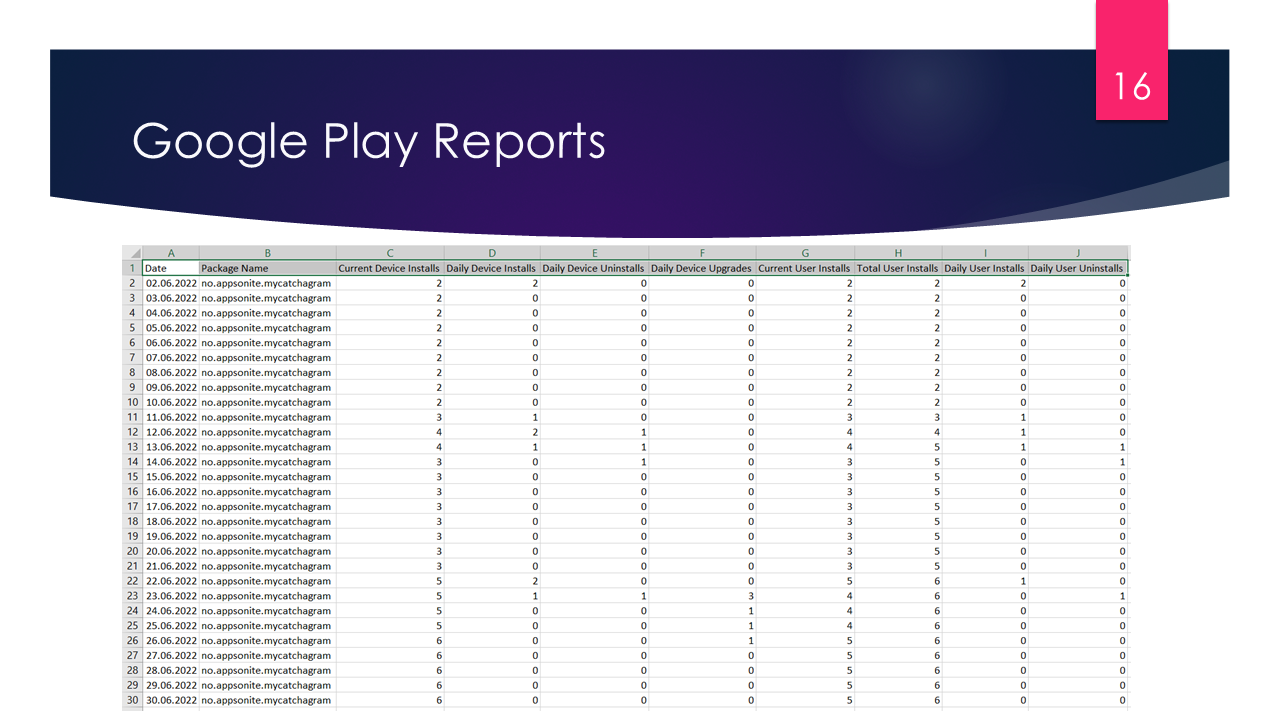
Task: Click the Current User Installs header
Action: pyautogui.click(x=805, y=268)
